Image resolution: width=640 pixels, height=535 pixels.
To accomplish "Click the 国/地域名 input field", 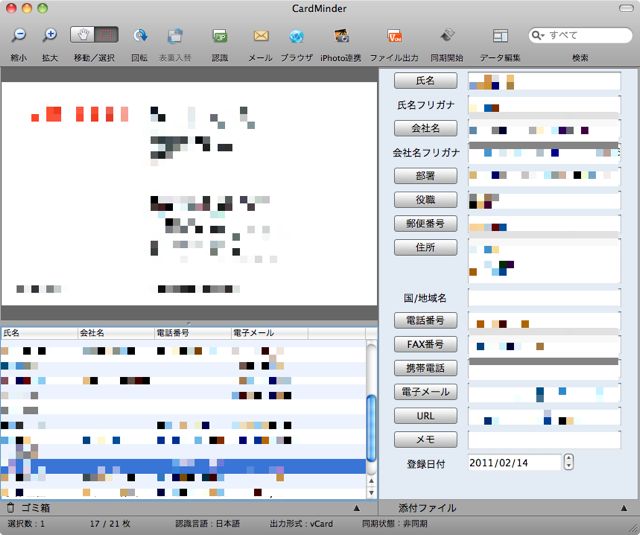I will (x=544, y=298).
